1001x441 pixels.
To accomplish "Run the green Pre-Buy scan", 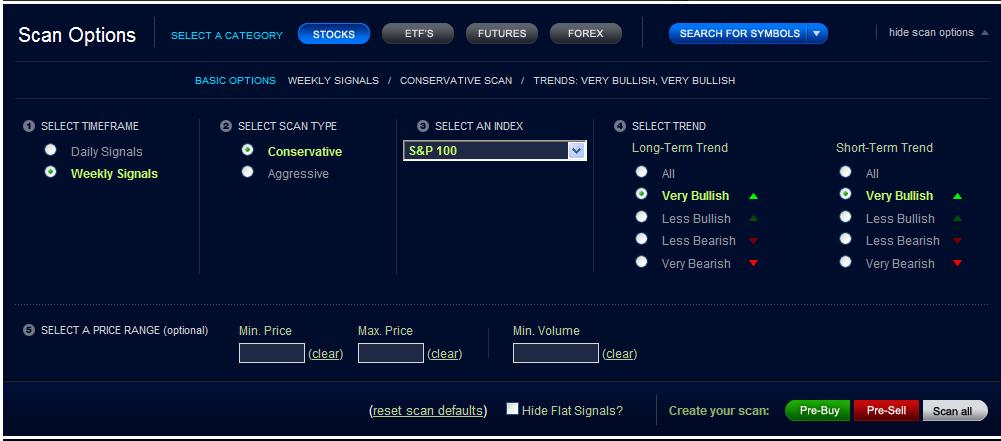I will [x=819, y=410].
